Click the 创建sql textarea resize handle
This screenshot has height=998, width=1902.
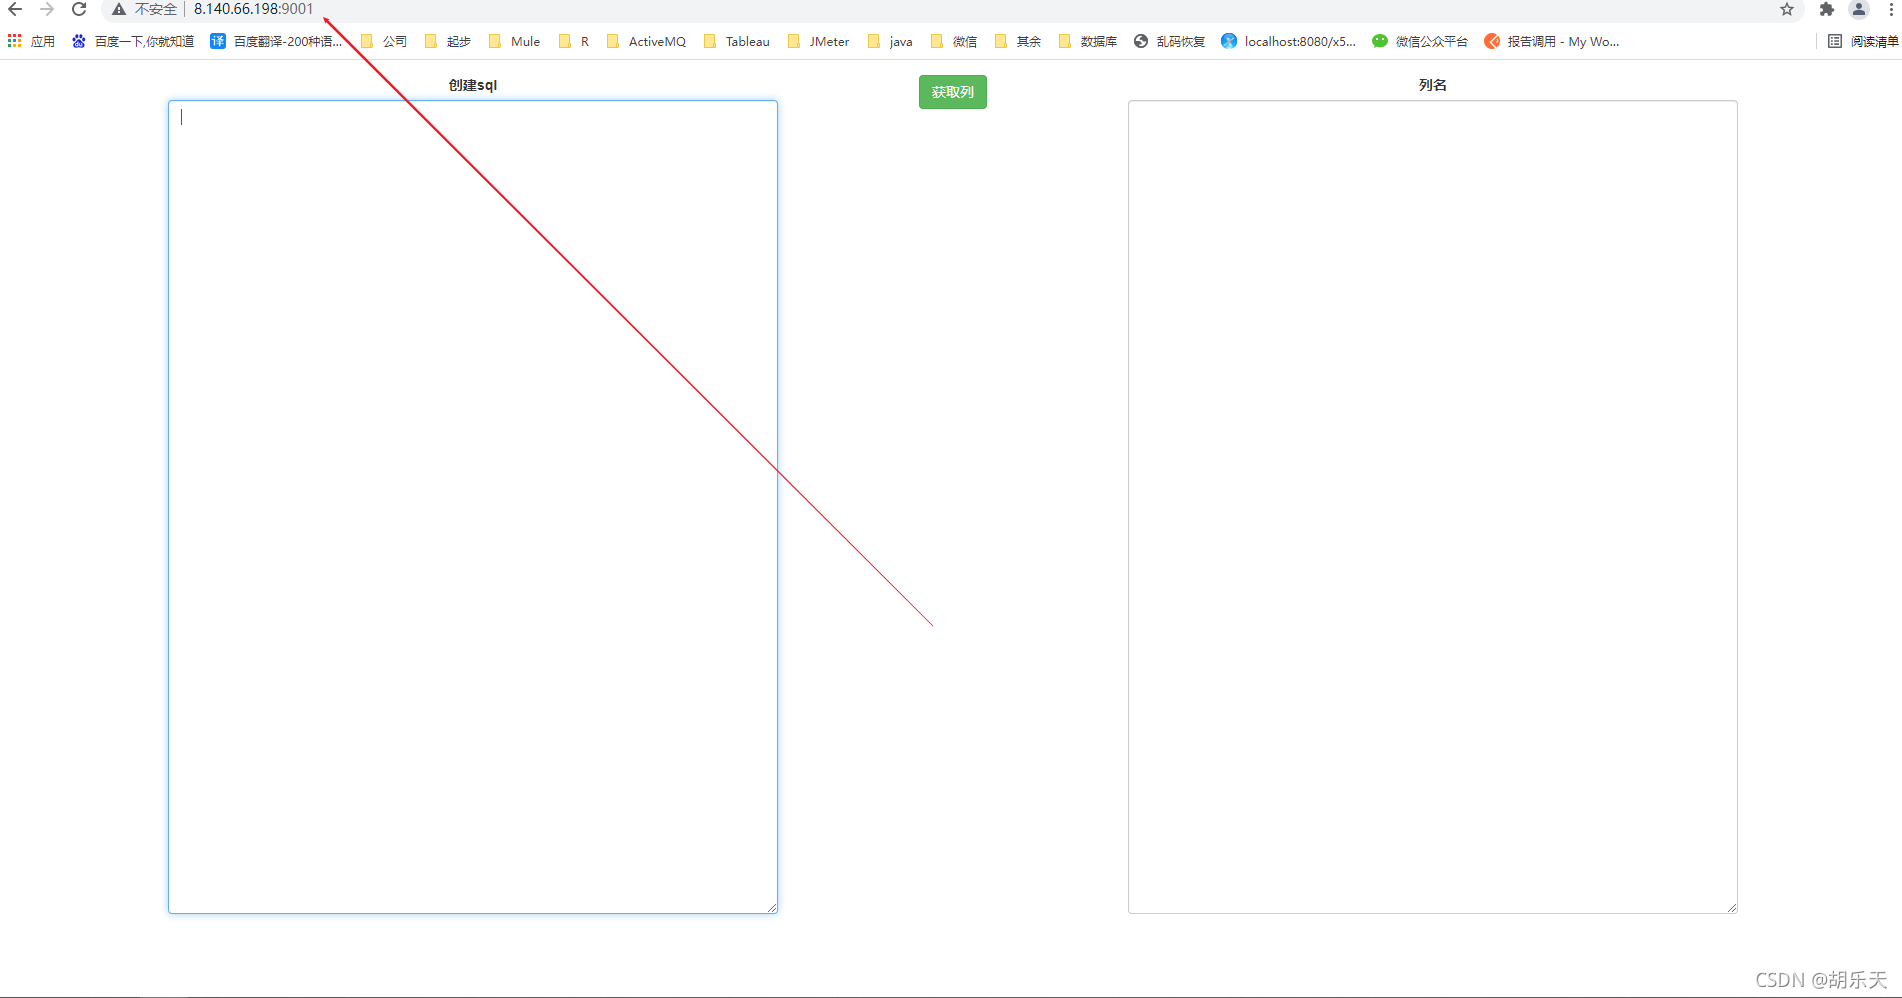pos(772,908)
